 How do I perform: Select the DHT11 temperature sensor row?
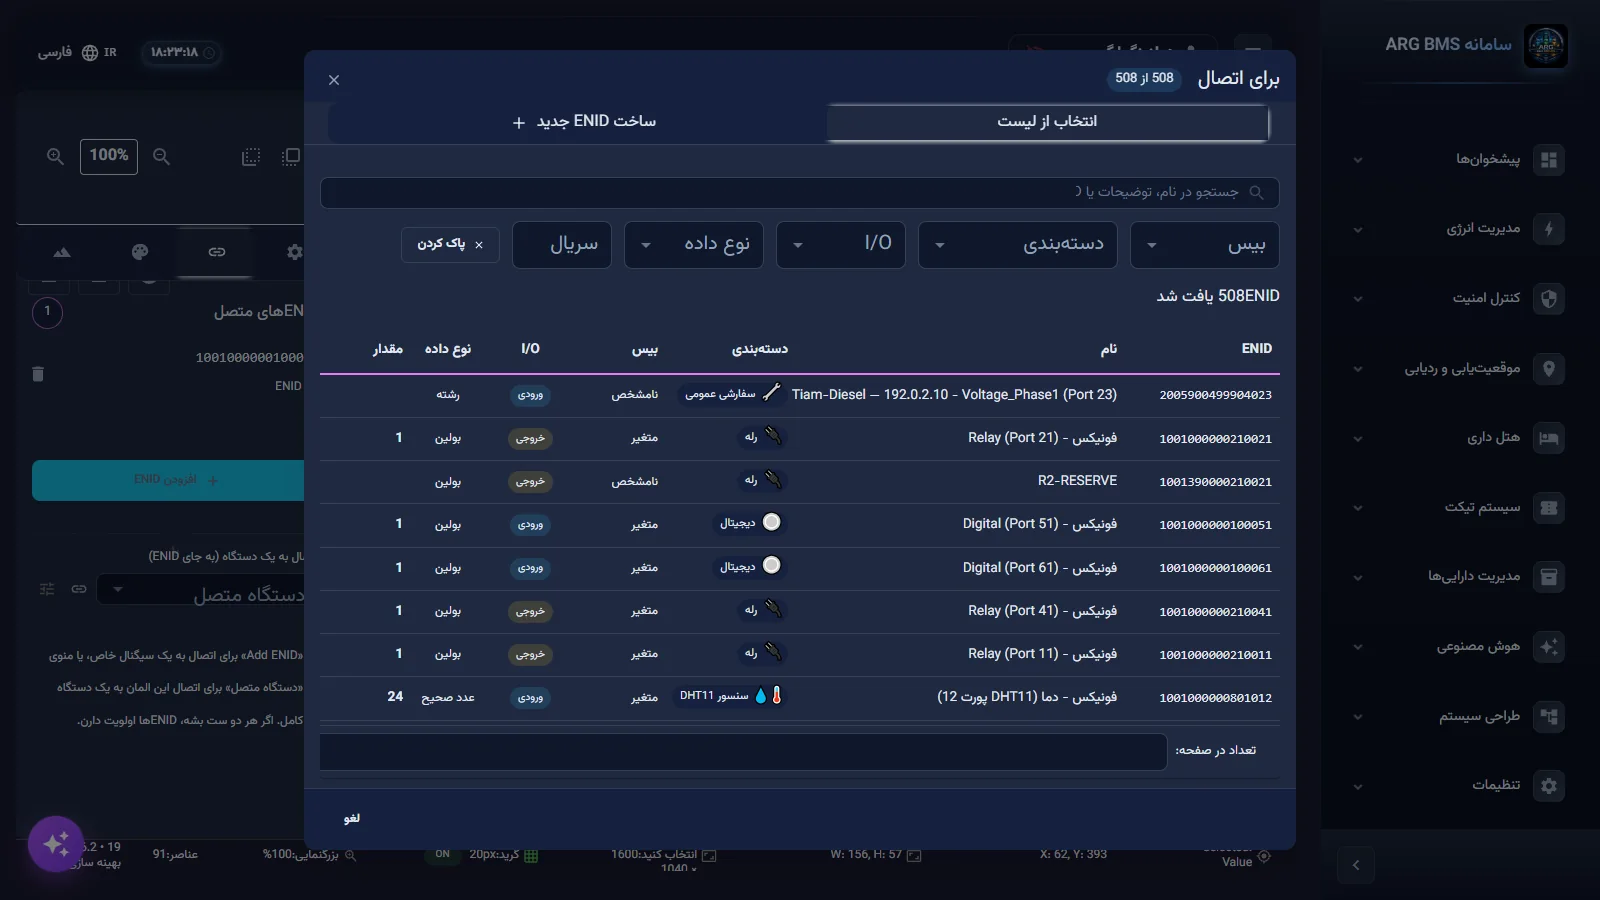(799, 697)
